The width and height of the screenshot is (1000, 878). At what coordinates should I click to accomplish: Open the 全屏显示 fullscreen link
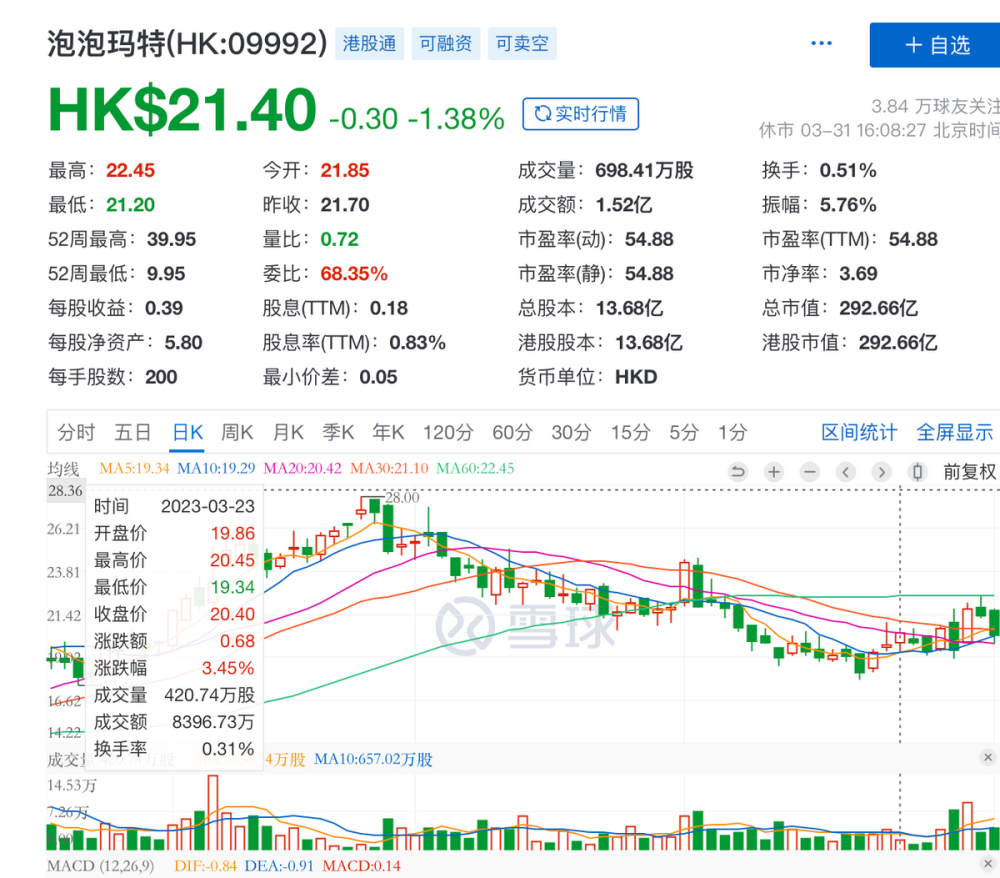click(x=955, y=432)
